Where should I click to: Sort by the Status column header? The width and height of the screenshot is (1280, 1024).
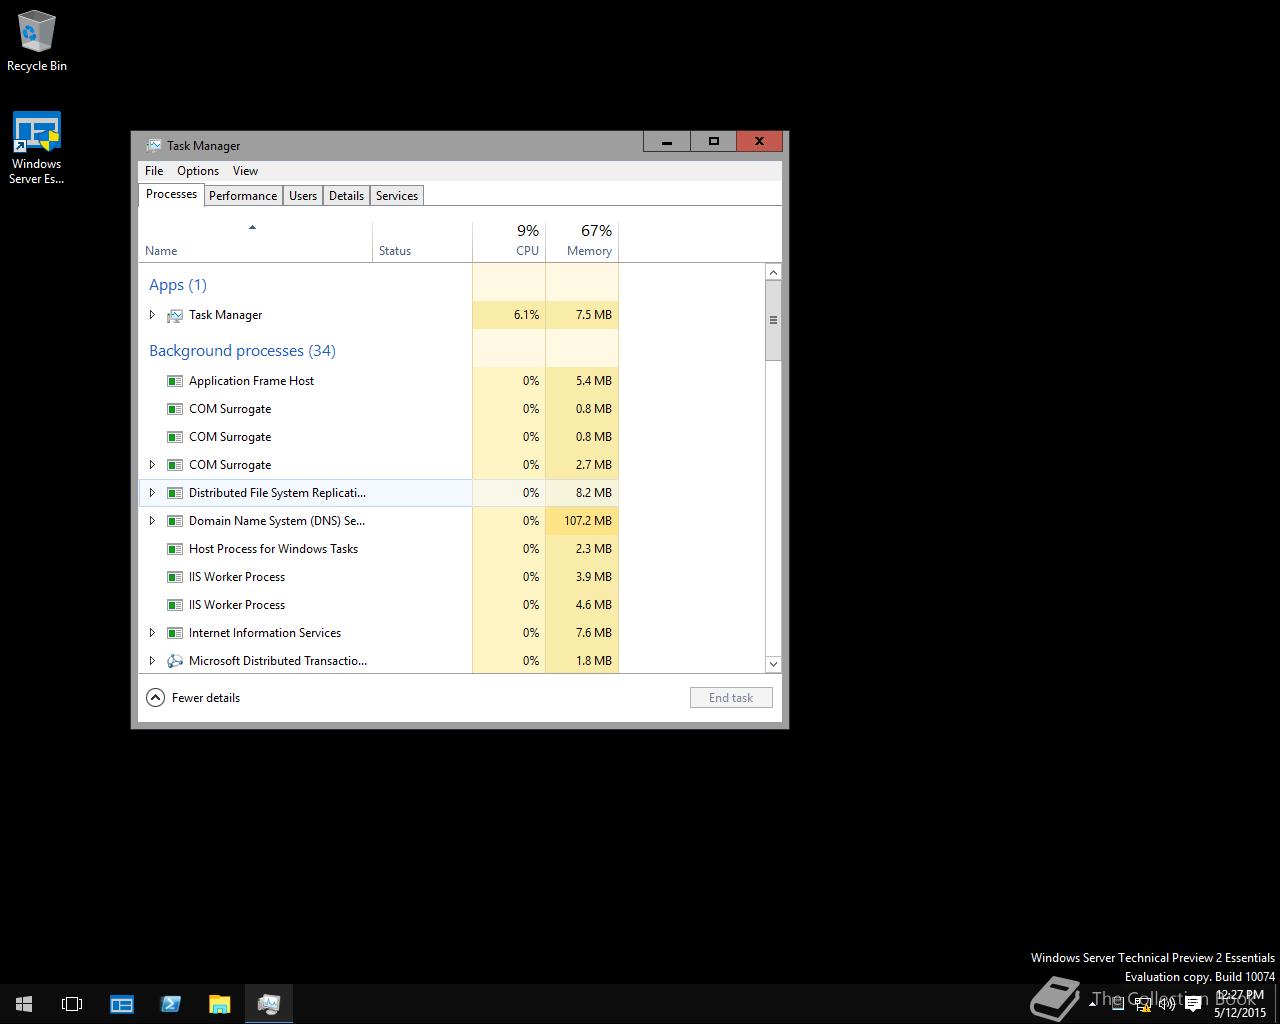(422, 241)
